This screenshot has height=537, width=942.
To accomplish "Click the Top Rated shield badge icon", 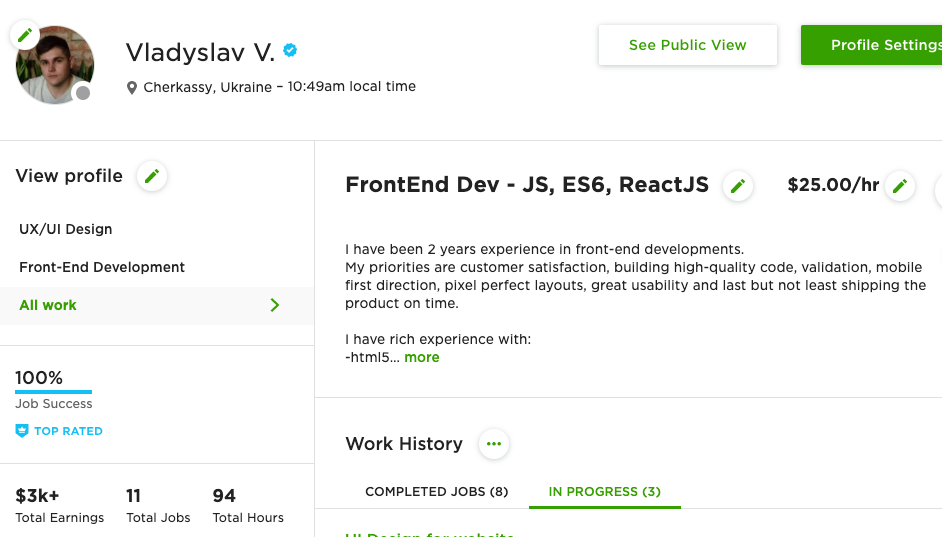I will (22, 431).
